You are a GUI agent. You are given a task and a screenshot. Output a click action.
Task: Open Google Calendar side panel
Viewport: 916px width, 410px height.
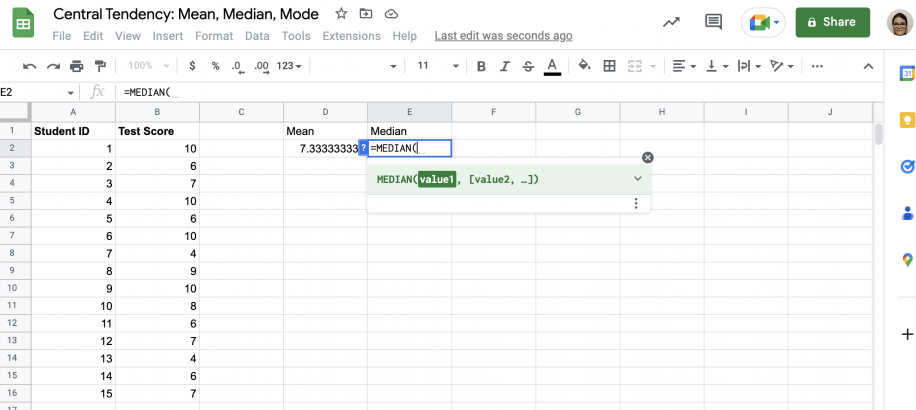tap(907, 73)
